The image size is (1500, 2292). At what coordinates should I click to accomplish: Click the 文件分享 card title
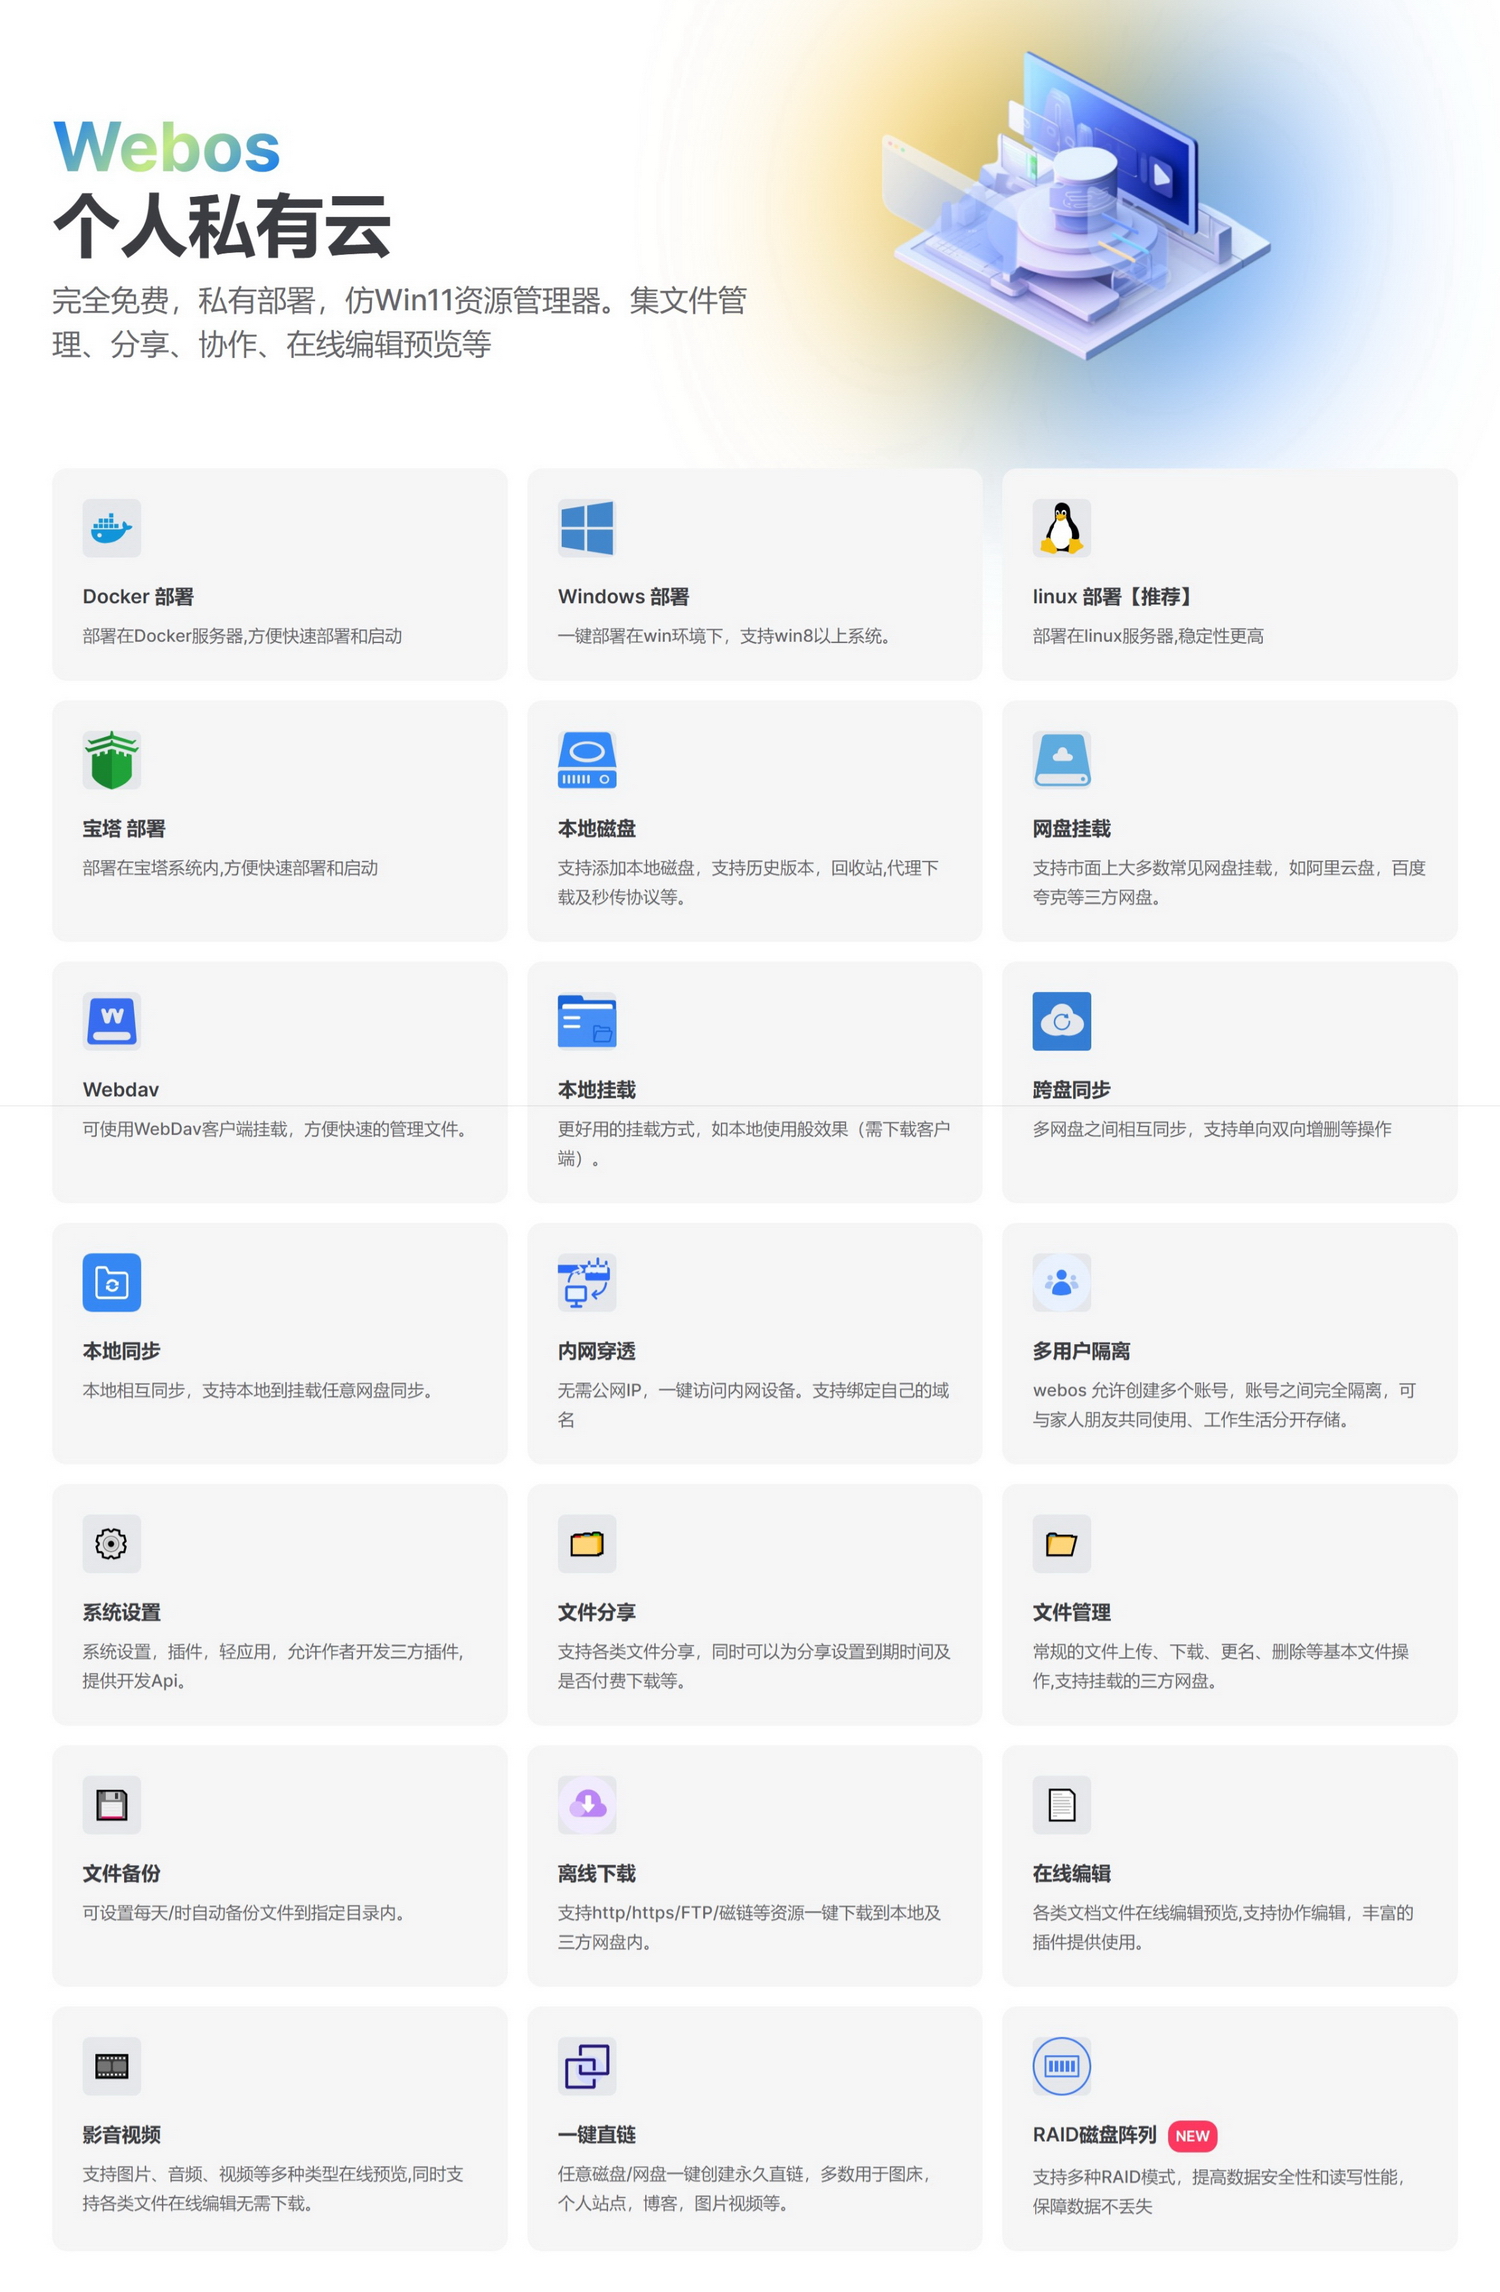tap(596, 1612)
